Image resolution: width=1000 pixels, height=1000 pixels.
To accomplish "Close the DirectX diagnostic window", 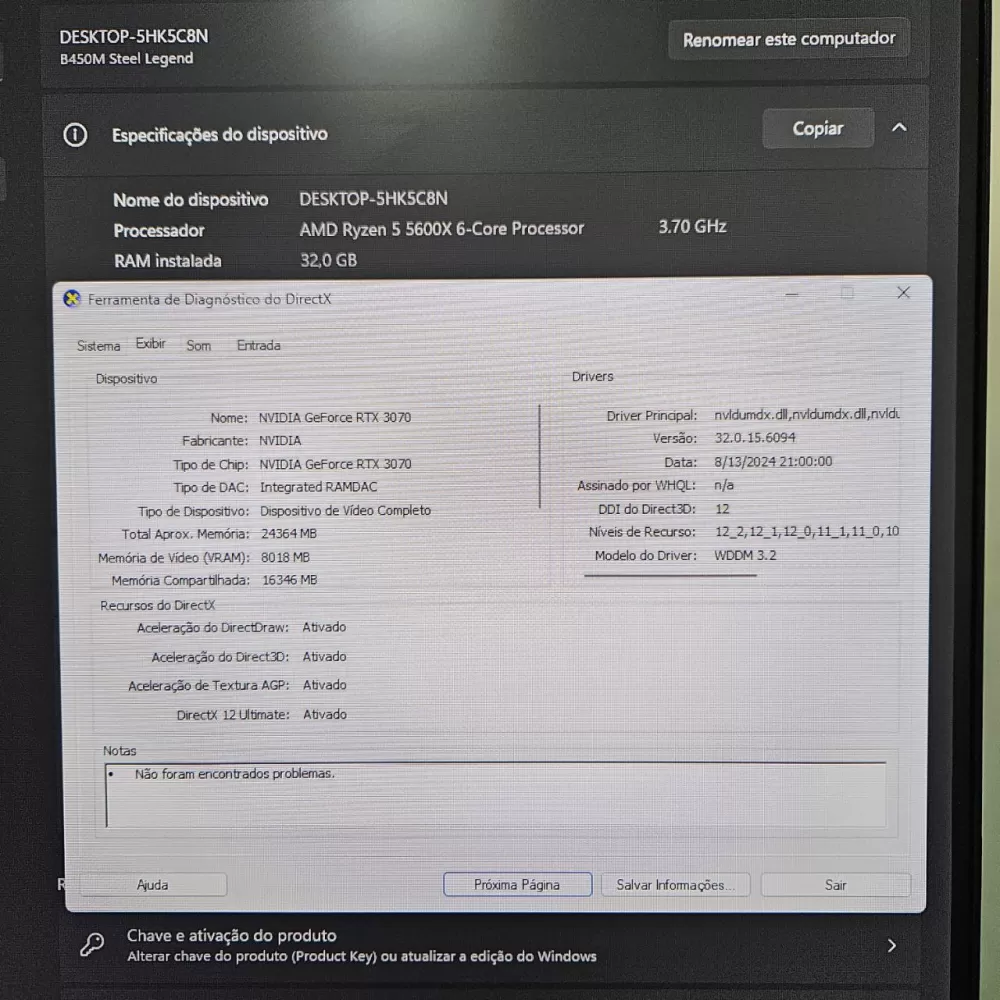I will 903,293.
